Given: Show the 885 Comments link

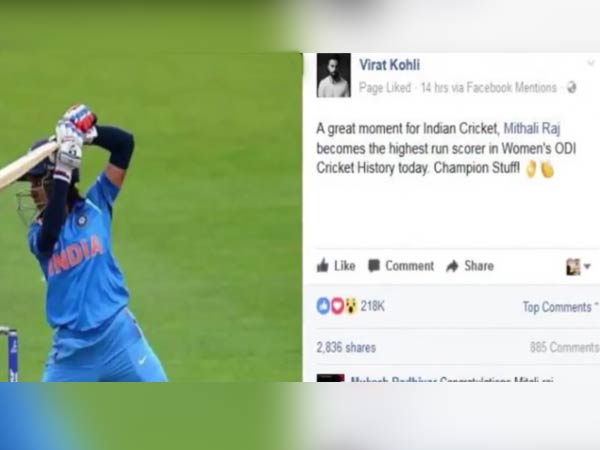Looking at the screenshot, I should [x=564, y=347].
